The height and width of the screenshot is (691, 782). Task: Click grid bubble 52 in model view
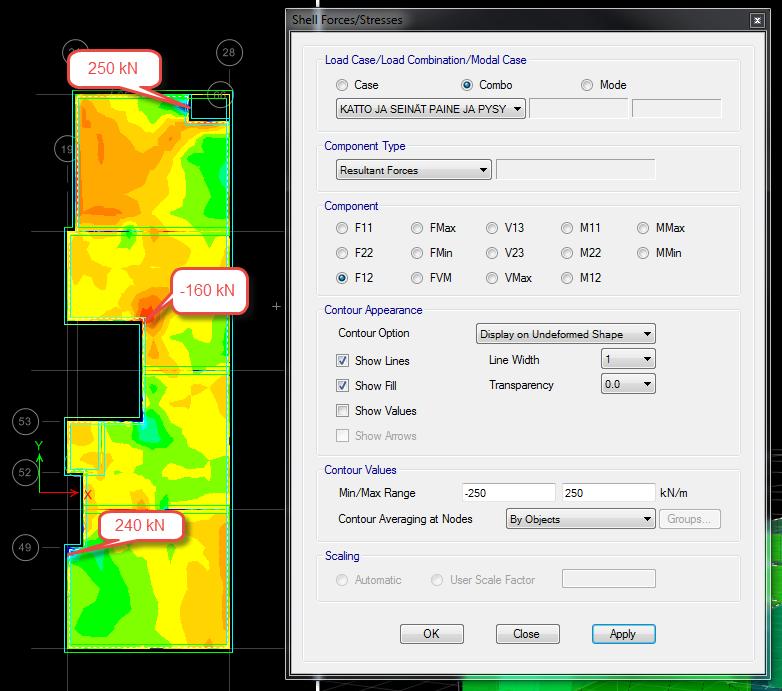pos(25,472)
